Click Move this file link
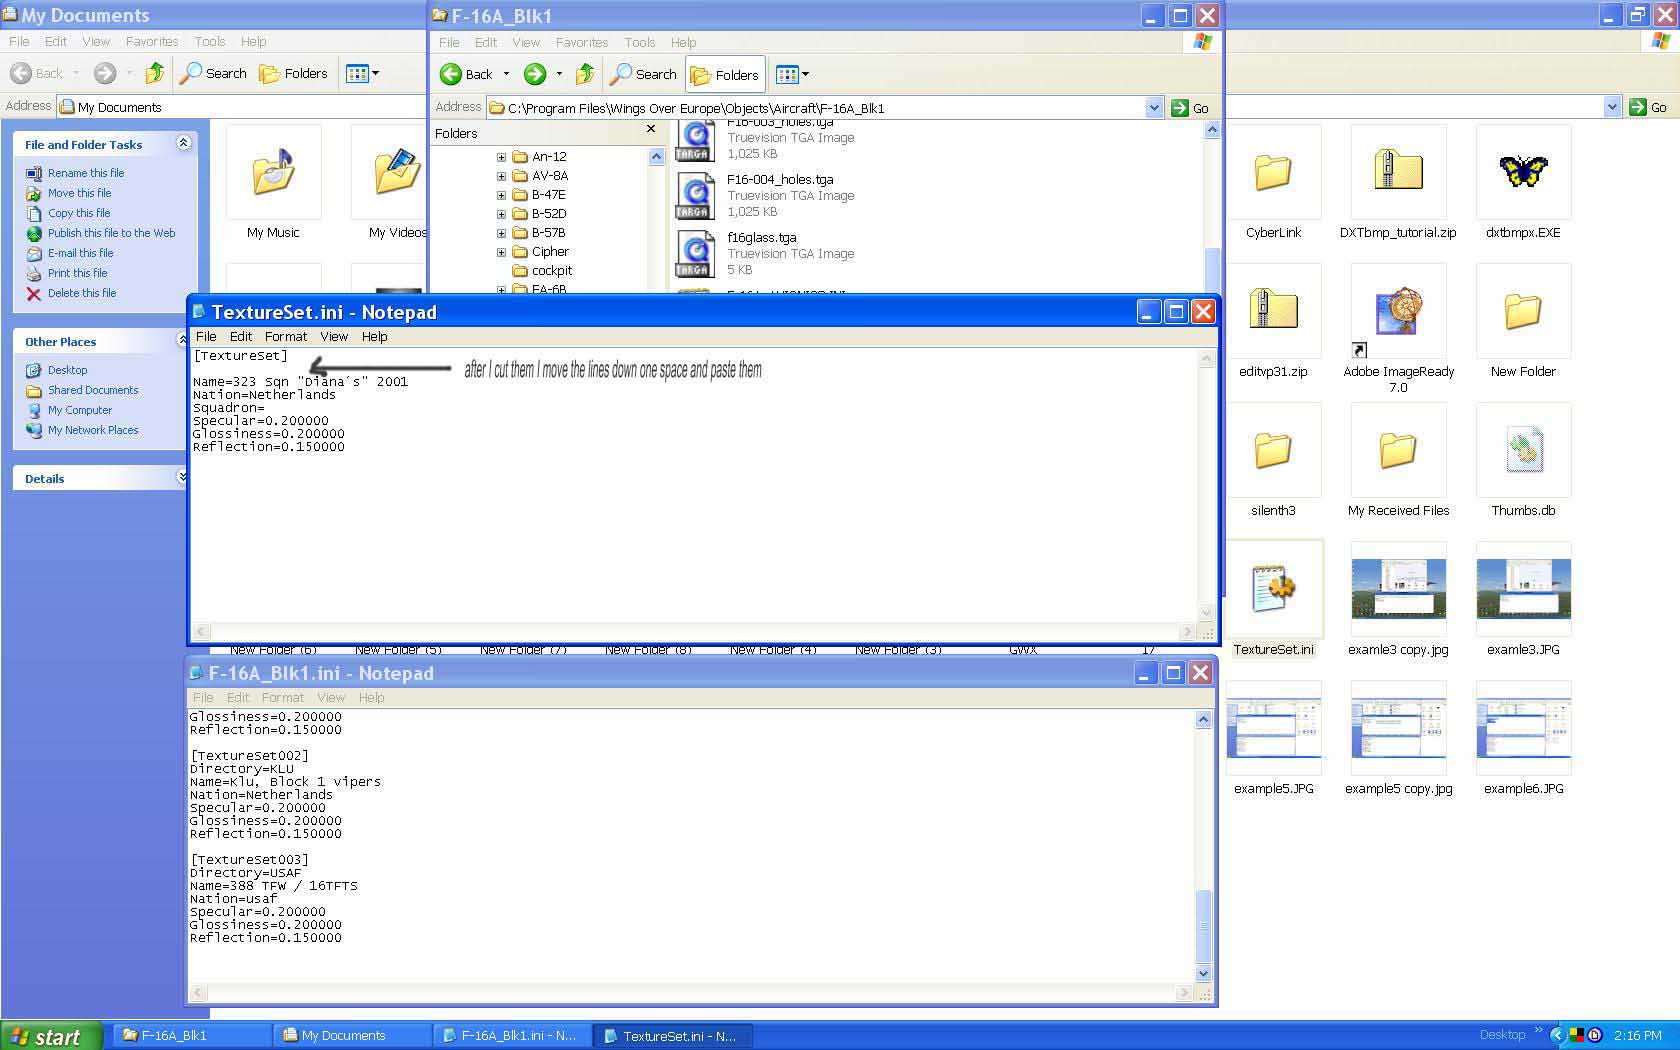The image size is (1680, 1050). pos(80,193)
